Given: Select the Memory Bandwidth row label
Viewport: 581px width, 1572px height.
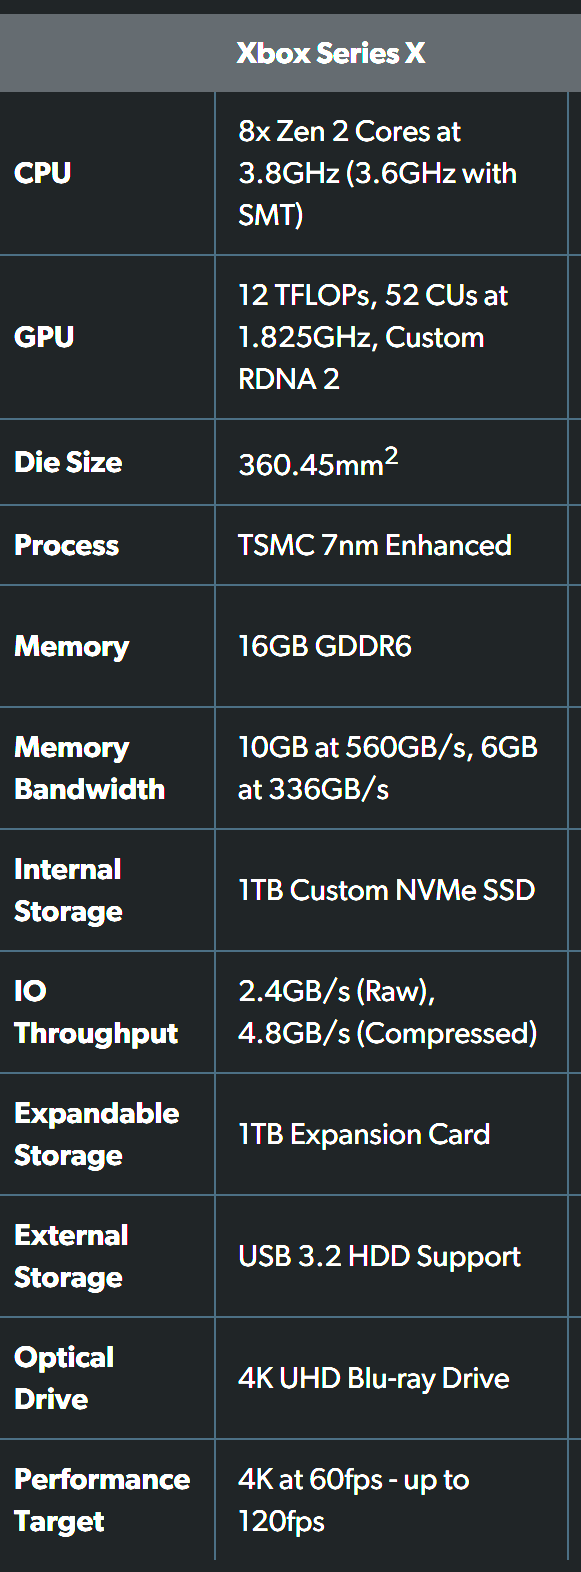Looking at the screenshot, I should coord(90,768).
